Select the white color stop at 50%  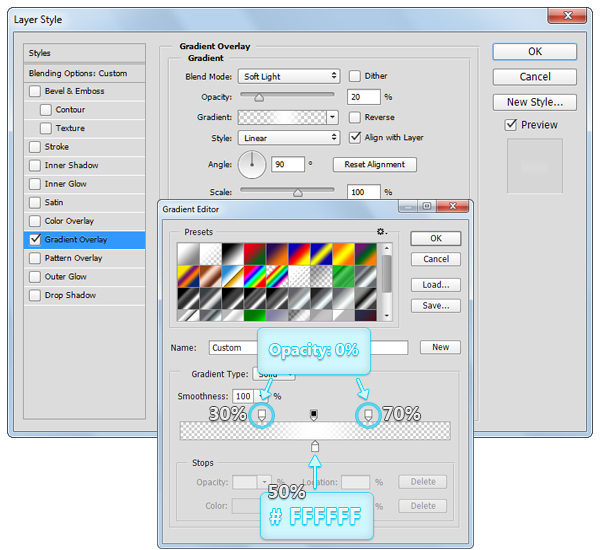[x=315, y=446]
